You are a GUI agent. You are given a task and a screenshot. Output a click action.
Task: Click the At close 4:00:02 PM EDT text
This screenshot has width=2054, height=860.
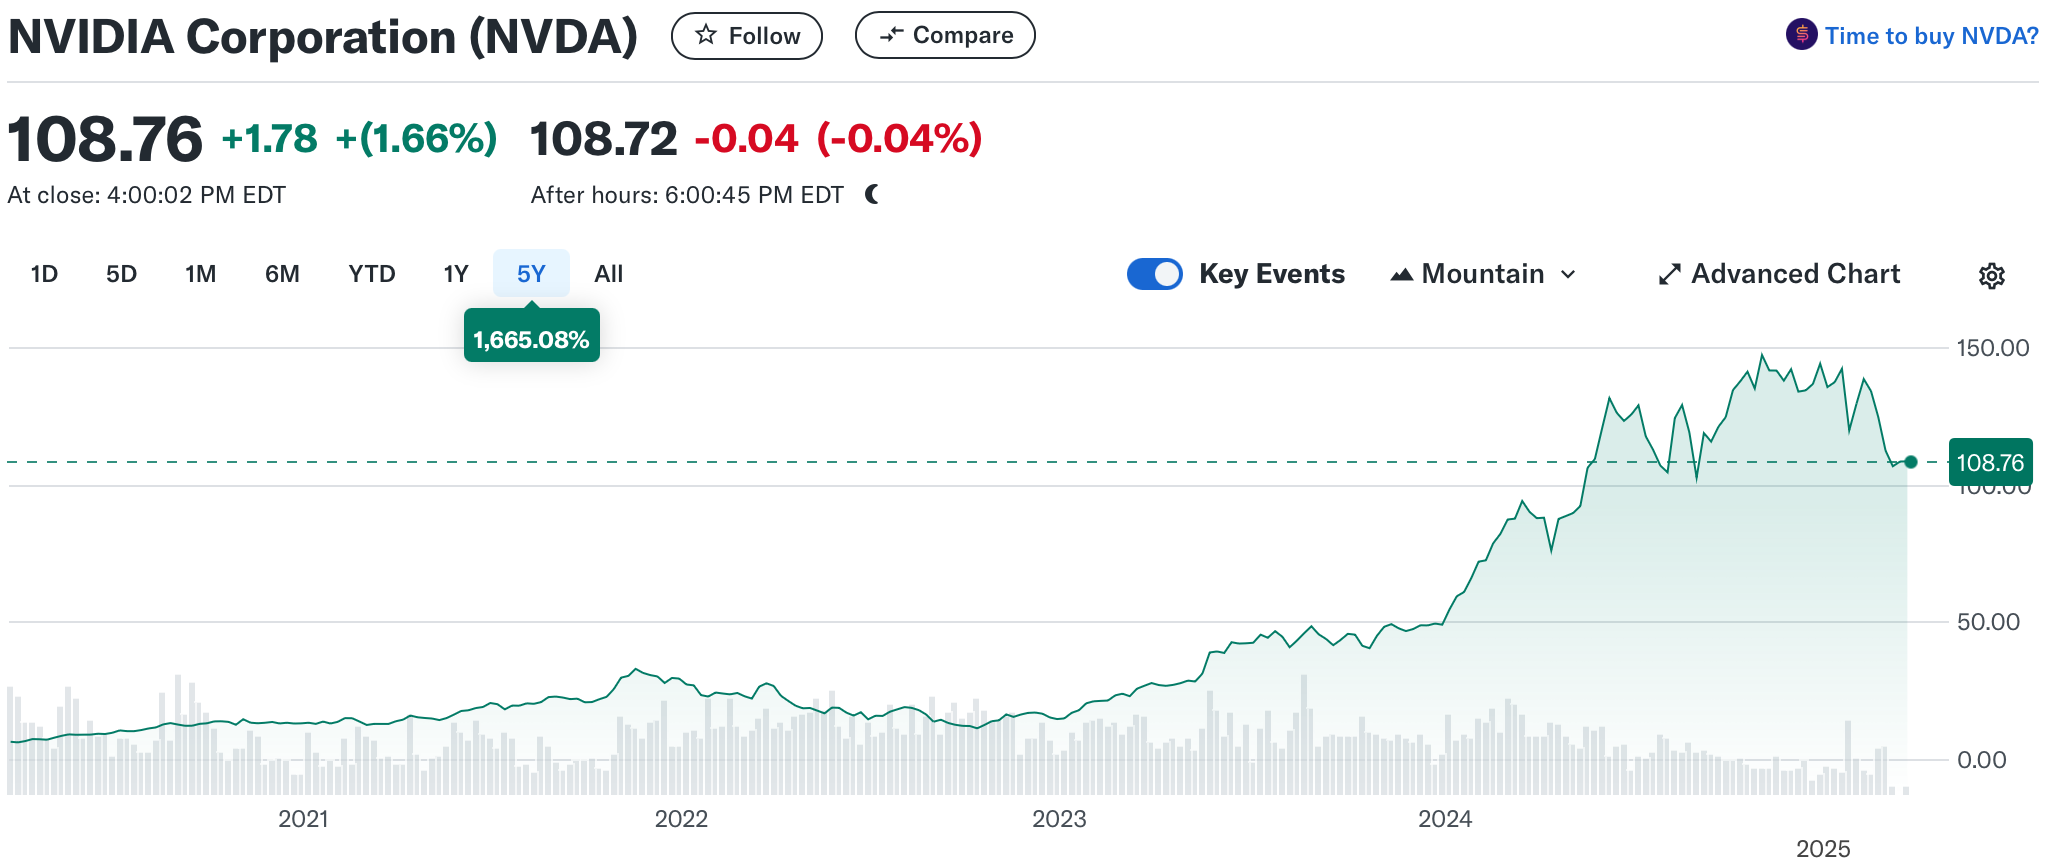click(x=146, y=195)
